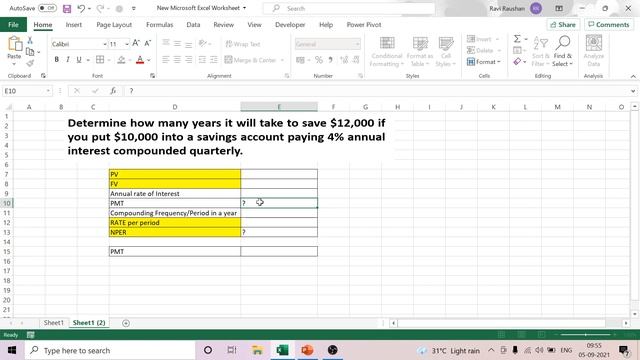The height and width of the screenshot is (360, 640).
Task: Open Windows Start menu
Action: point(12,350)
